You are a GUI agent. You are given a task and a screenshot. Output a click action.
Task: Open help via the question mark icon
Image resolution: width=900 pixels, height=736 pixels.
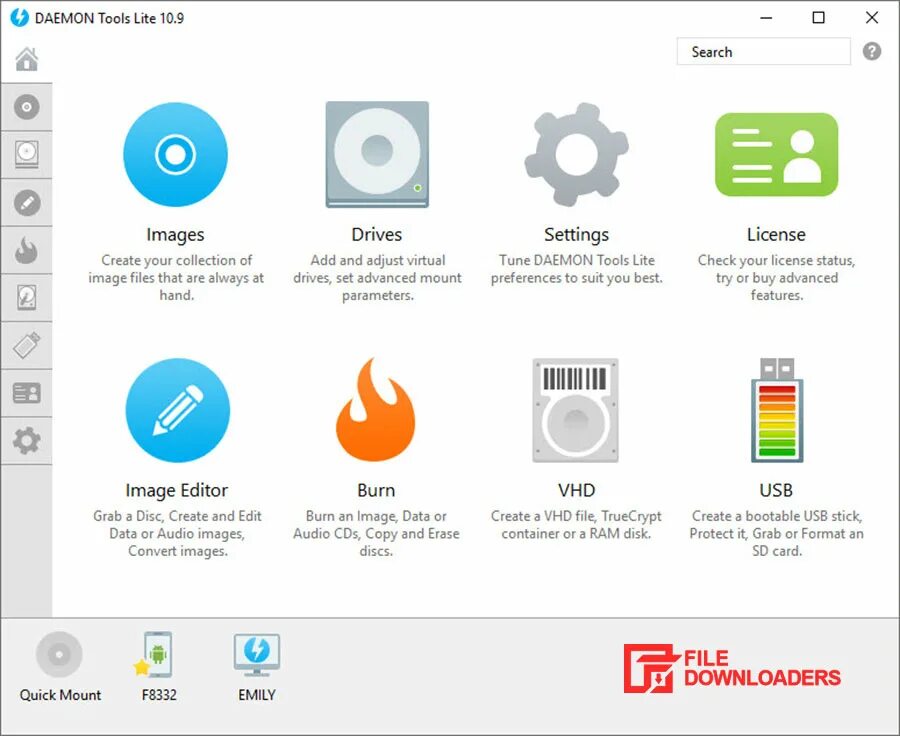click(x=871, y=52)
